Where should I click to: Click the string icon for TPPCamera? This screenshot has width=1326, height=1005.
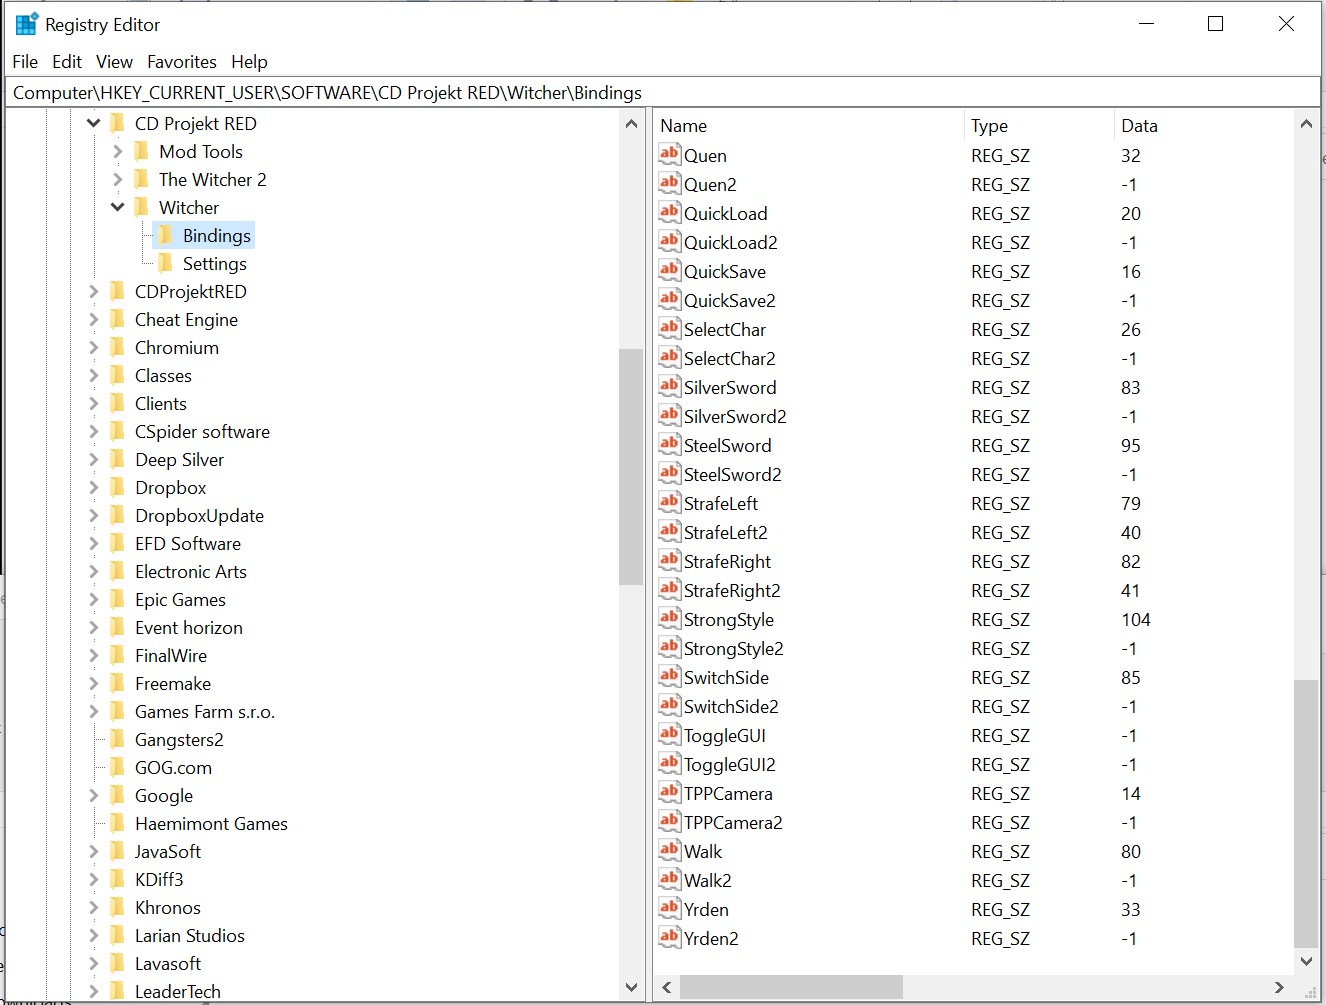pyautogui.click(x=669, y=792)
